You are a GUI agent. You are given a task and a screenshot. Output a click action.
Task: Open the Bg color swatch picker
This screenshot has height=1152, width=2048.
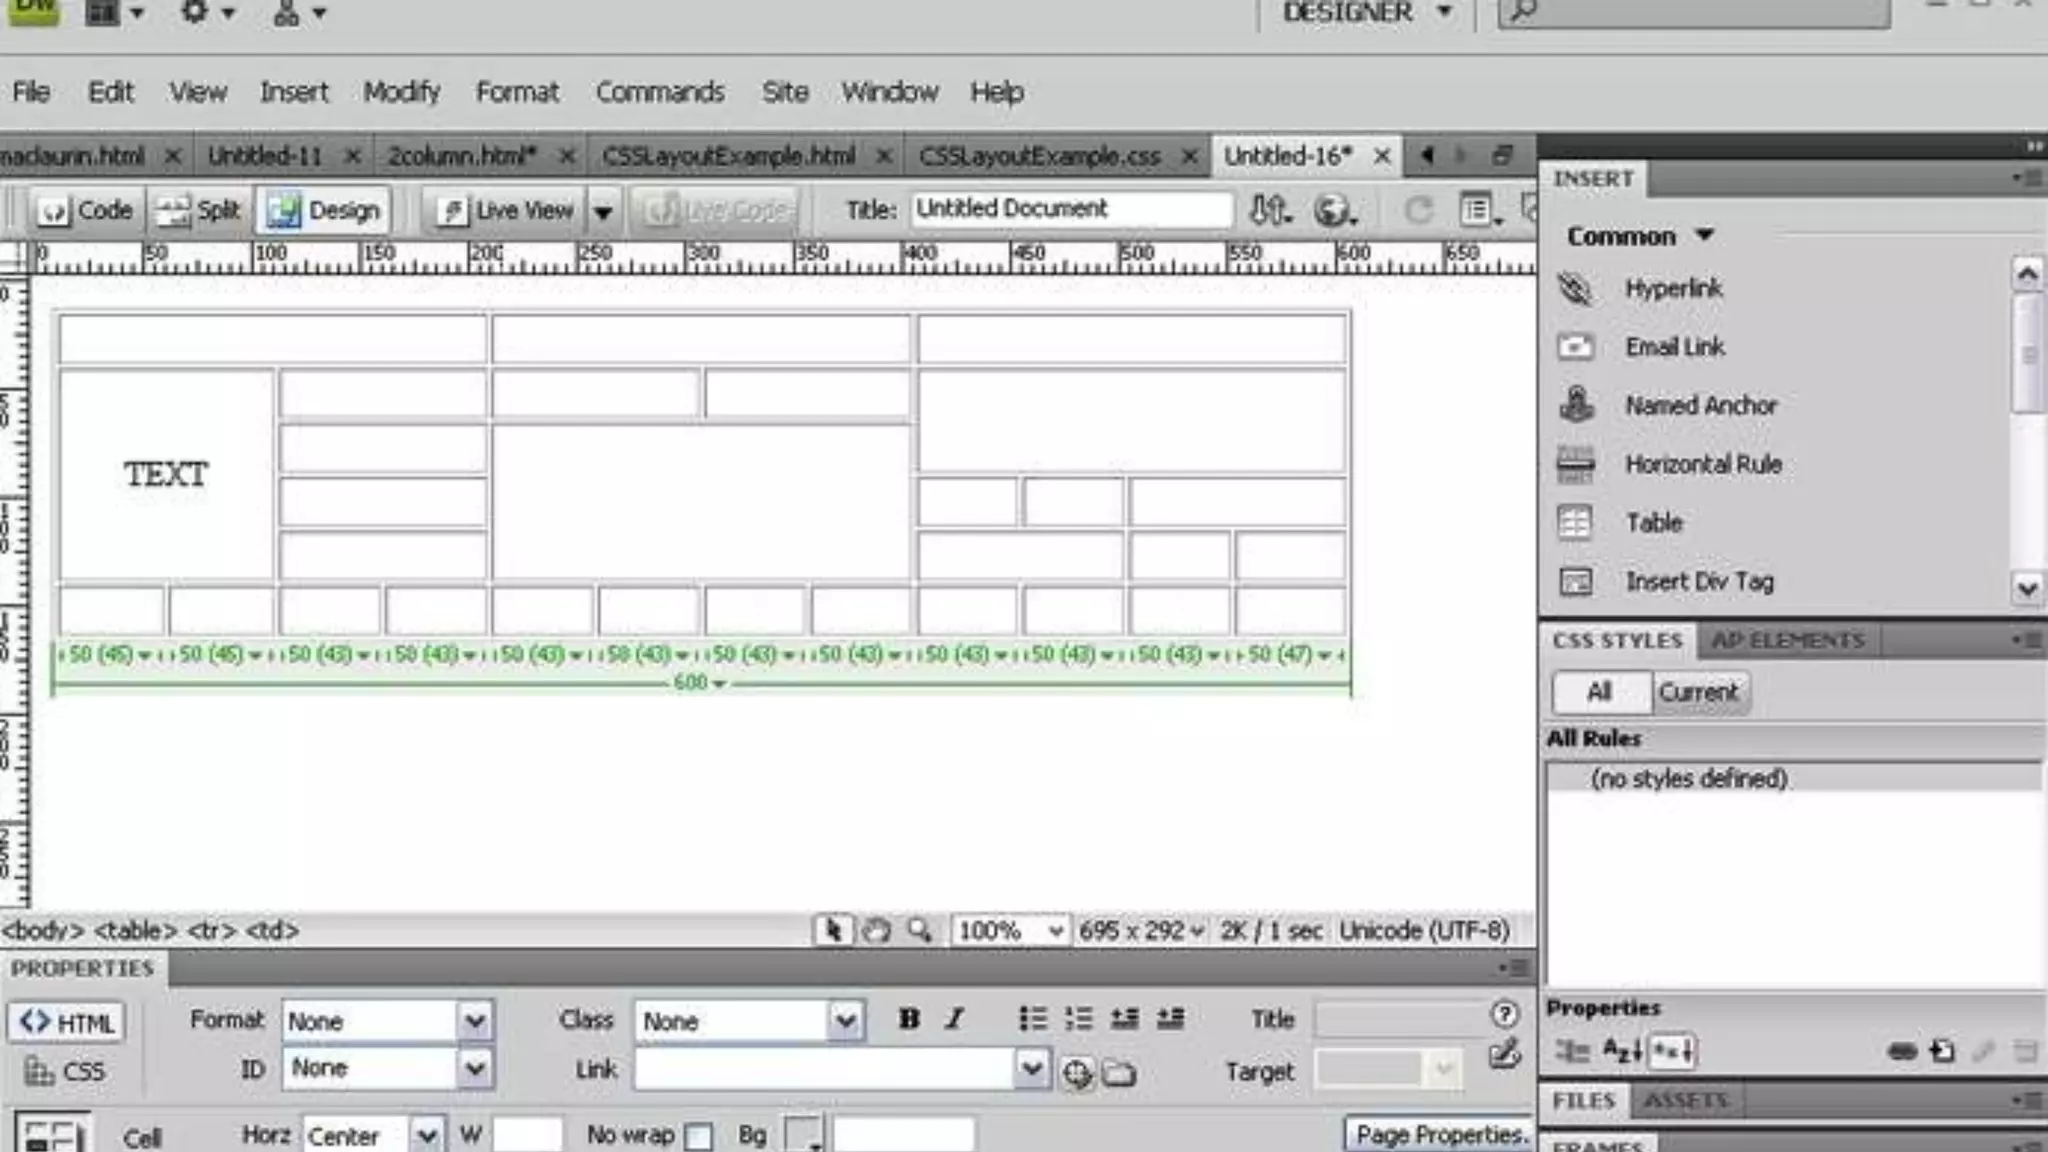pos(802,1135)
